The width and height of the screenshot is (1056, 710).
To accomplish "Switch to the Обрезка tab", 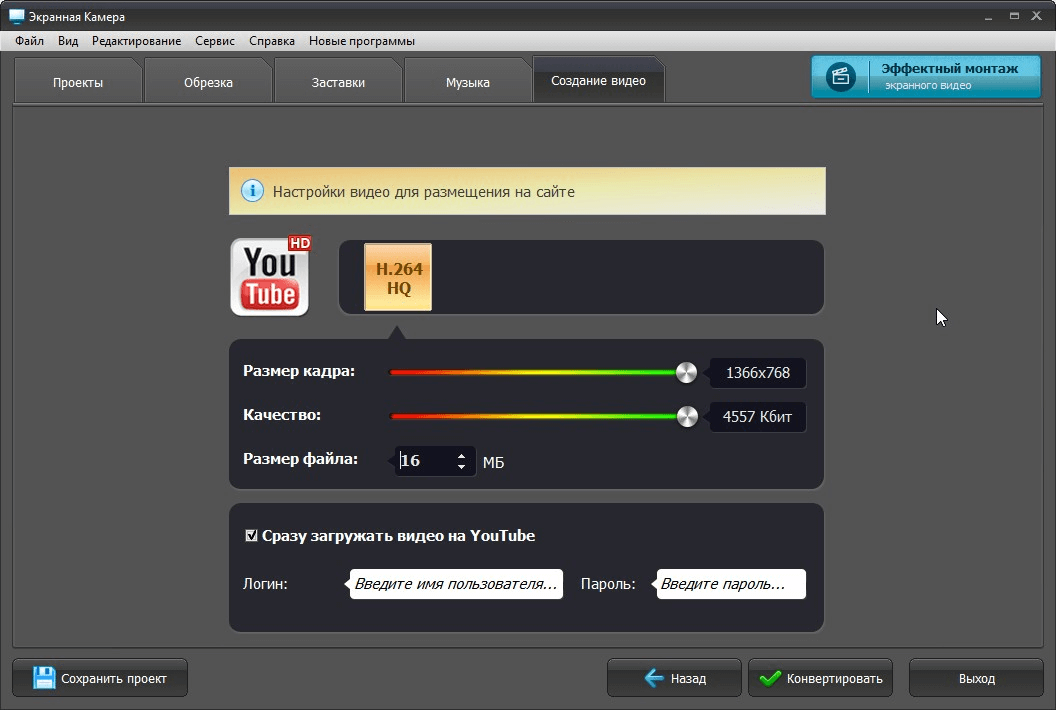I will click(x=208, y=82).
